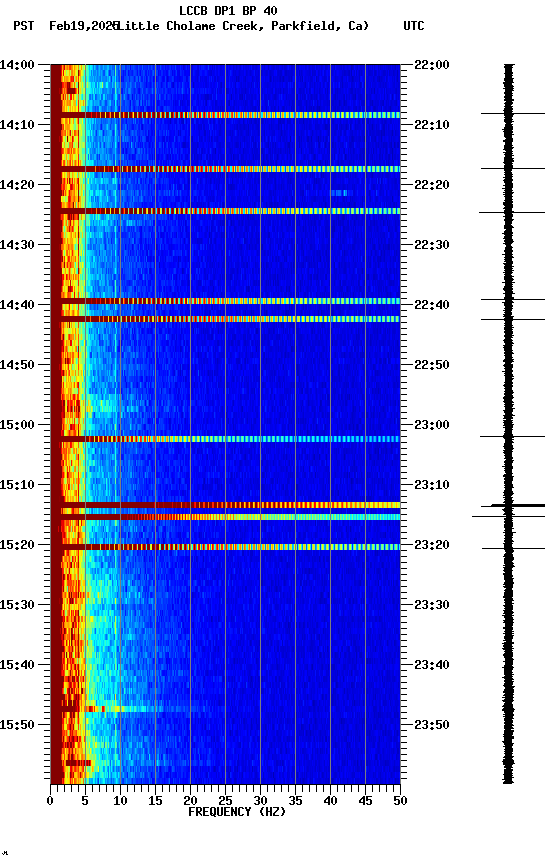Click the seismogram spike near 23:13 UTC
Viewport: 552px width, 864px height.
[513, 505]
